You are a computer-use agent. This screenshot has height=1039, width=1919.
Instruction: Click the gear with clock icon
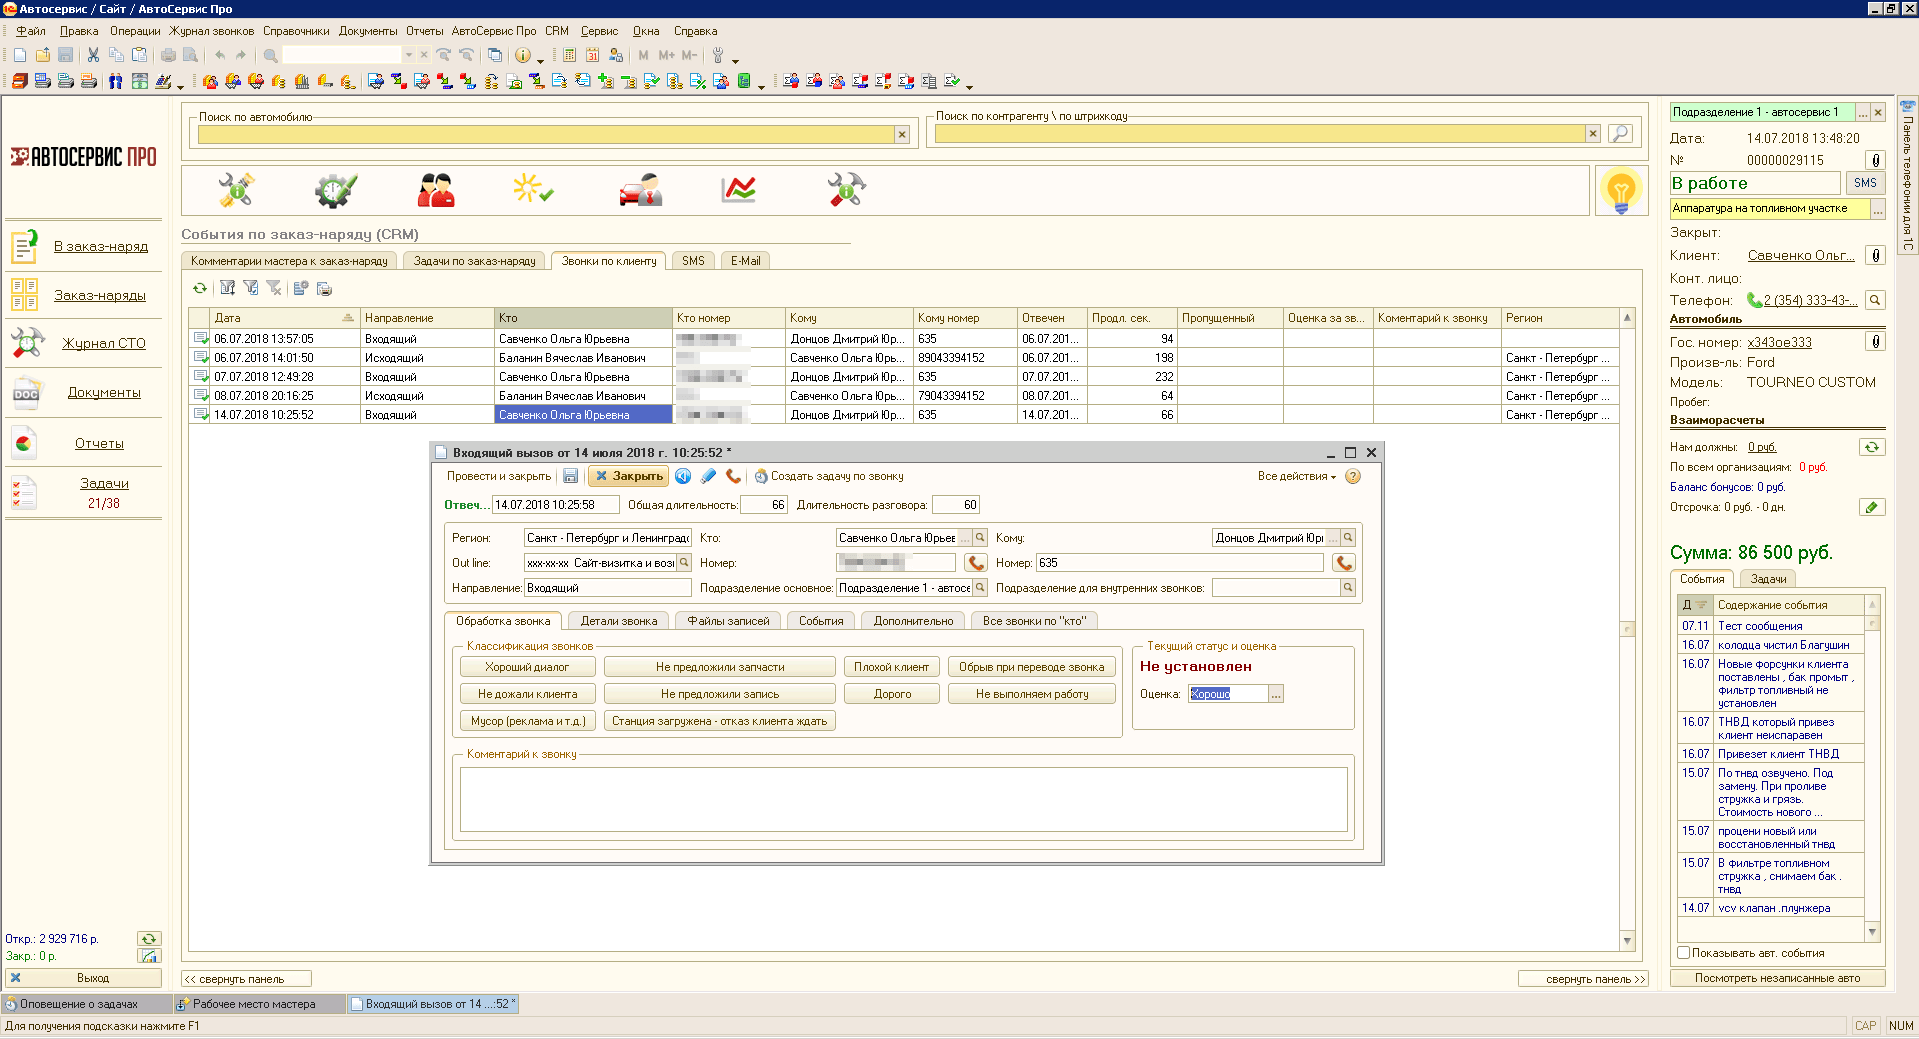point(335,189)
